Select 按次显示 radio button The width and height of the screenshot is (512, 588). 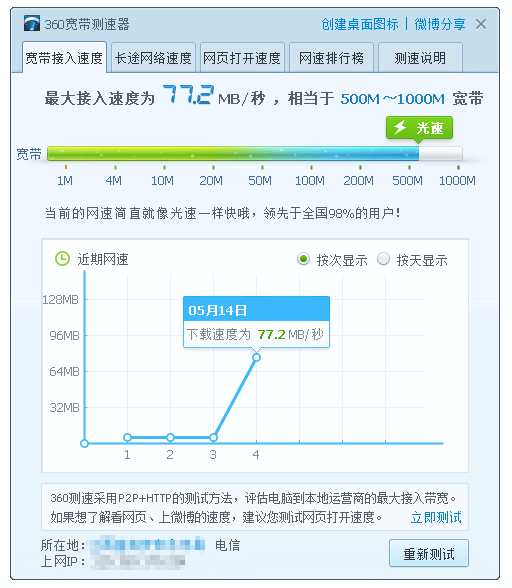(303, 259)
